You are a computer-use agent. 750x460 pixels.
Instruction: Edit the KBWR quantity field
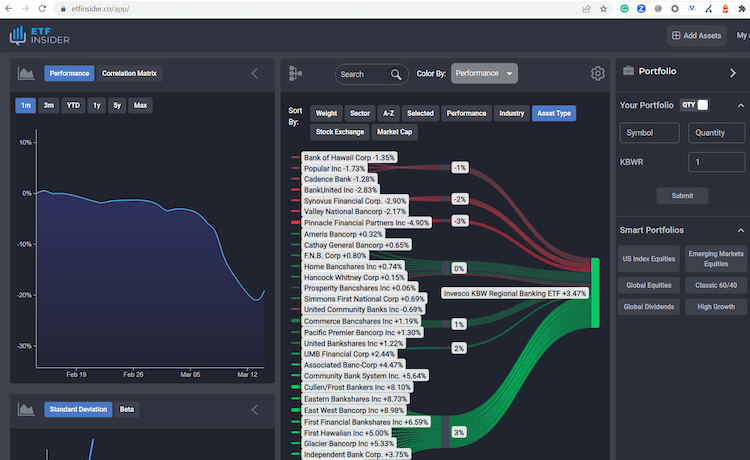pos(716,162)
